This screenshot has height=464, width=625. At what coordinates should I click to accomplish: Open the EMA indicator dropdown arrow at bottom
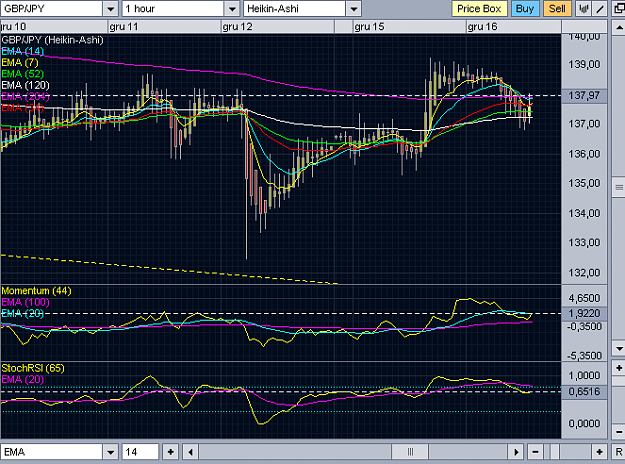(110, 452)
